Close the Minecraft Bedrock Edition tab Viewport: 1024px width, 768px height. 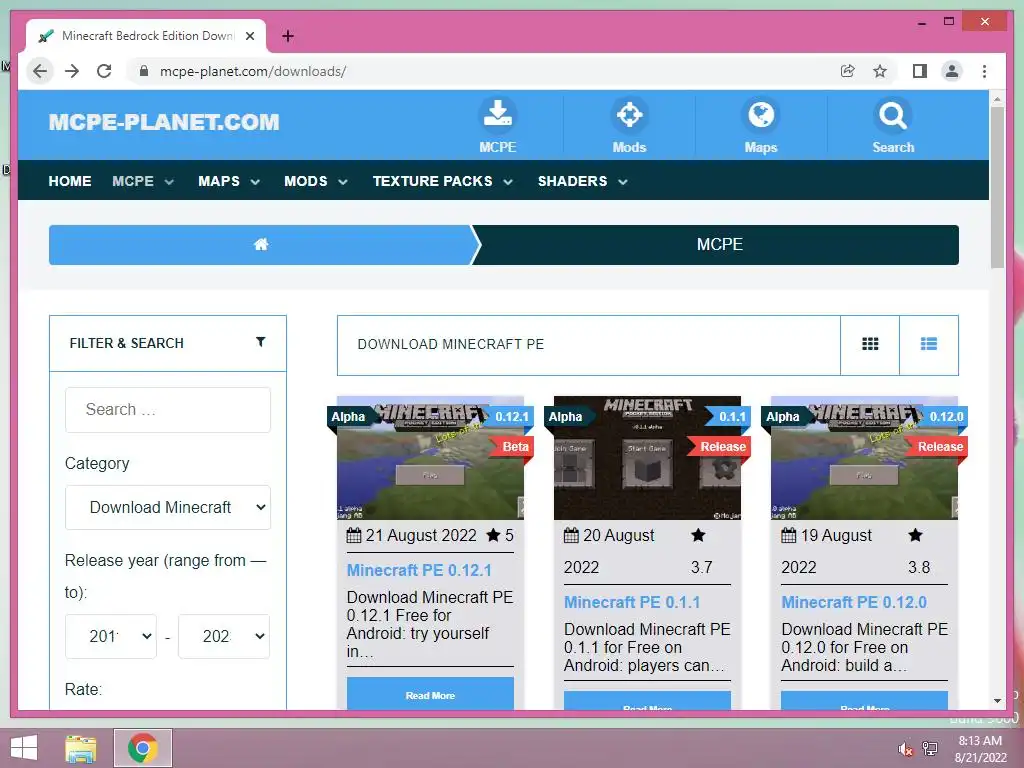click(250, 36)
